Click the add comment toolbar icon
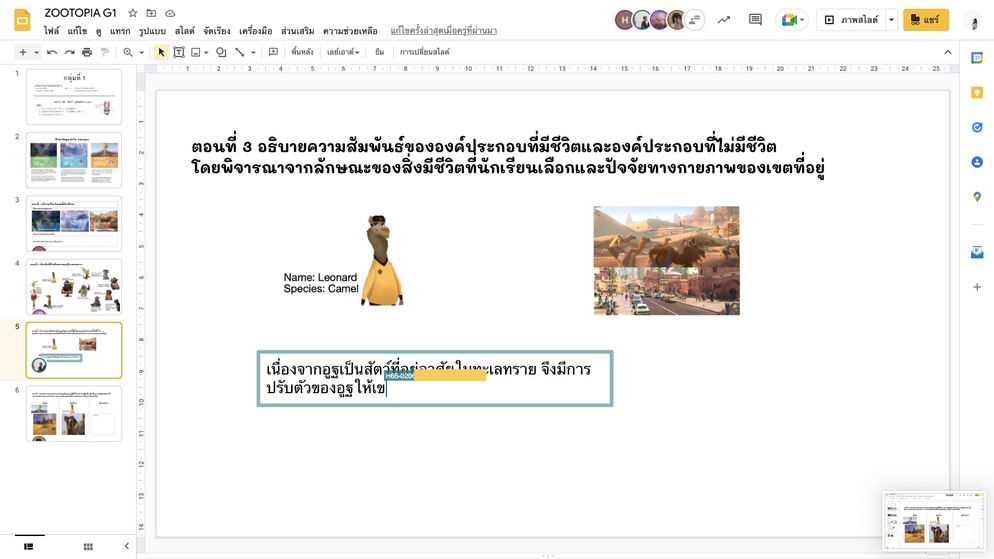This screenshot has width=994, height=559. [x=273, y=52]
